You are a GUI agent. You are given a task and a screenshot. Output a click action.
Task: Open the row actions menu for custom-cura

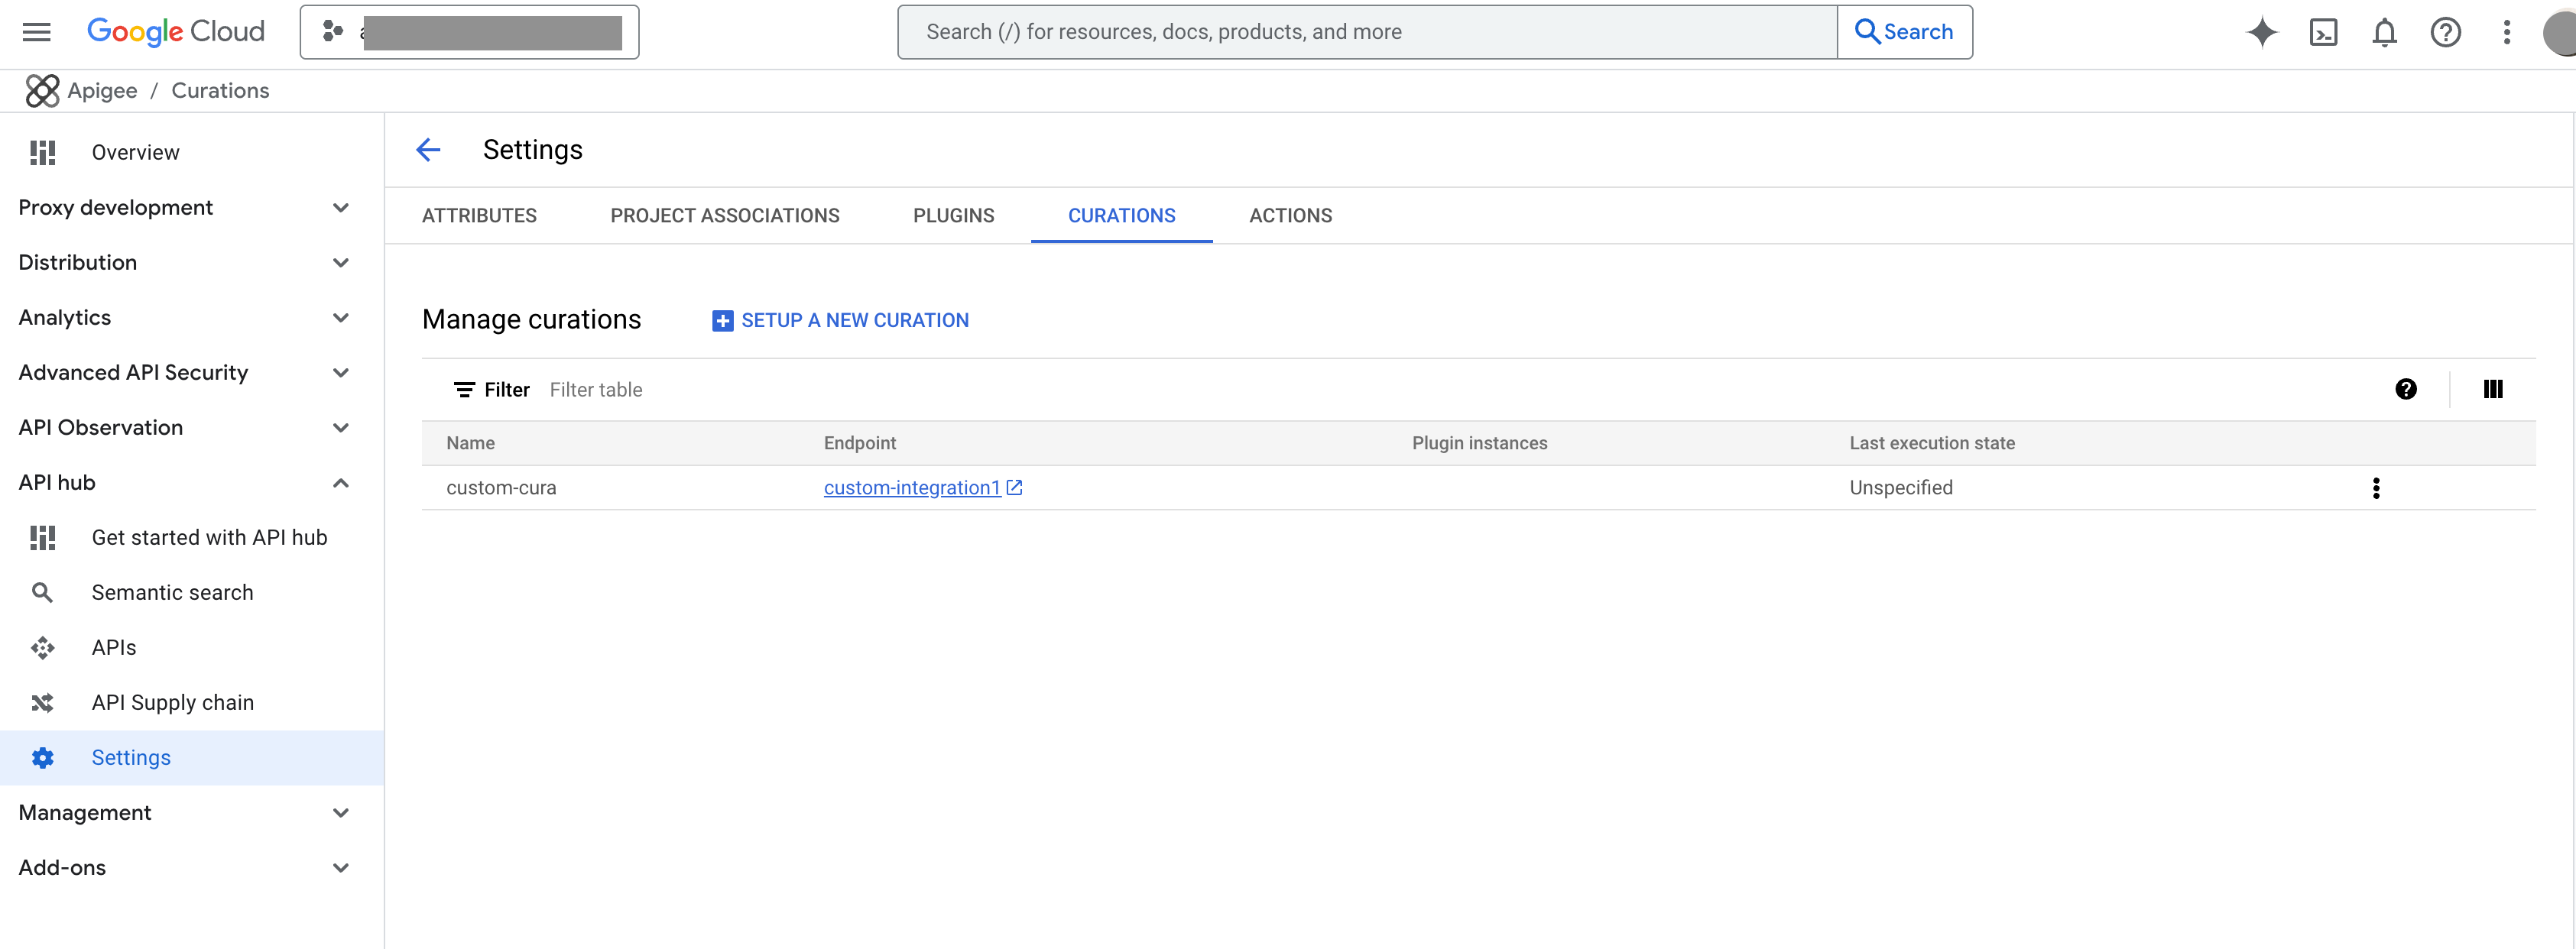(2377, 488)
